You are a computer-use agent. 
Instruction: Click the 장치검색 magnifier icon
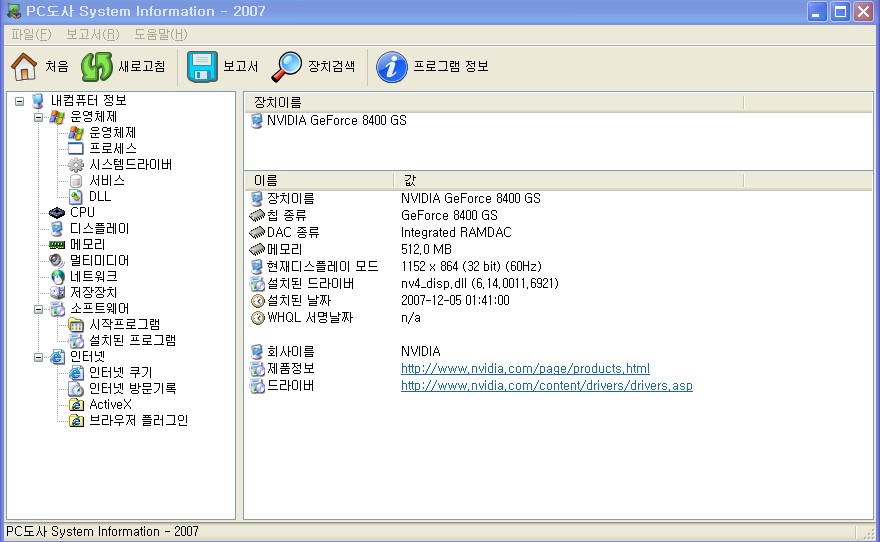[286, 67]
